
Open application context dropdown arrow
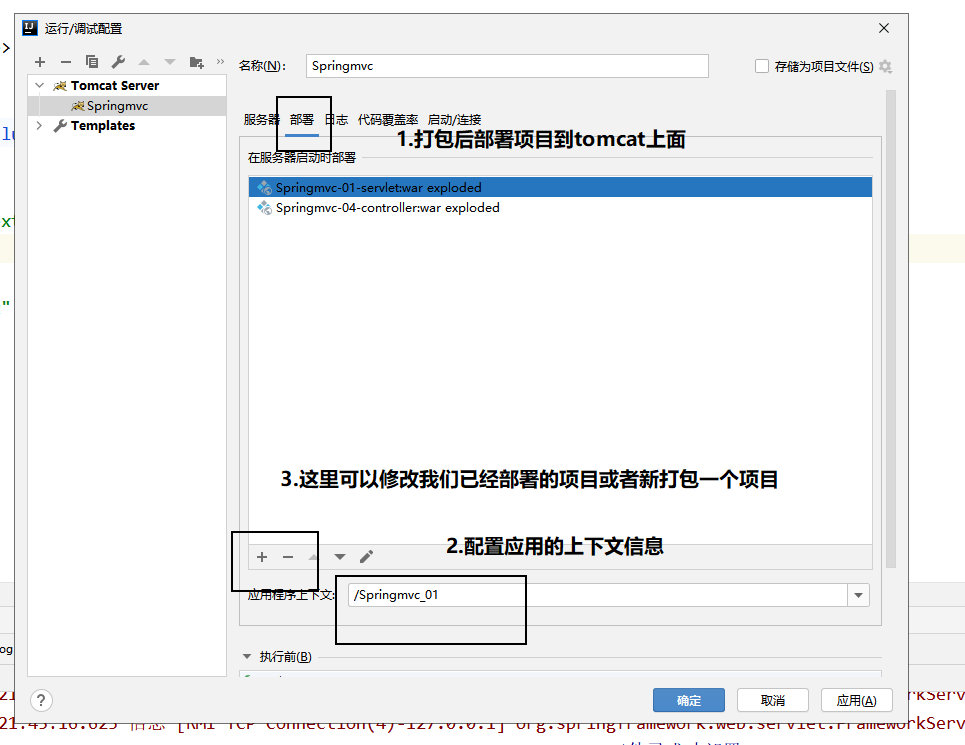pos(859,595)
